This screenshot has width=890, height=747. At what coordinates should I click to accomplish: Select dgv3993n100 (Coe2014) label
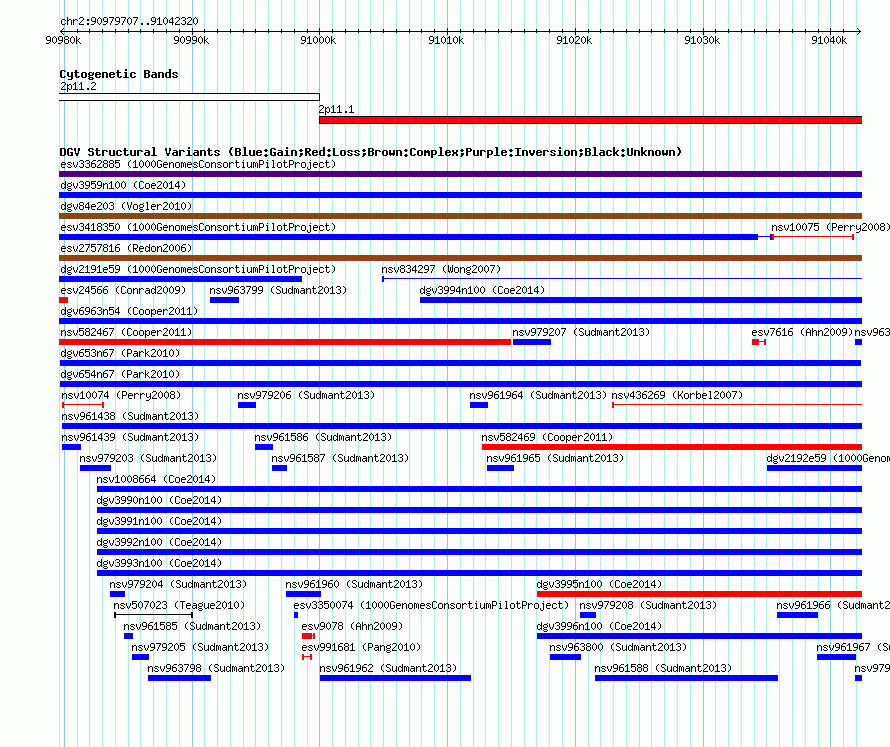tap(159, 563)
